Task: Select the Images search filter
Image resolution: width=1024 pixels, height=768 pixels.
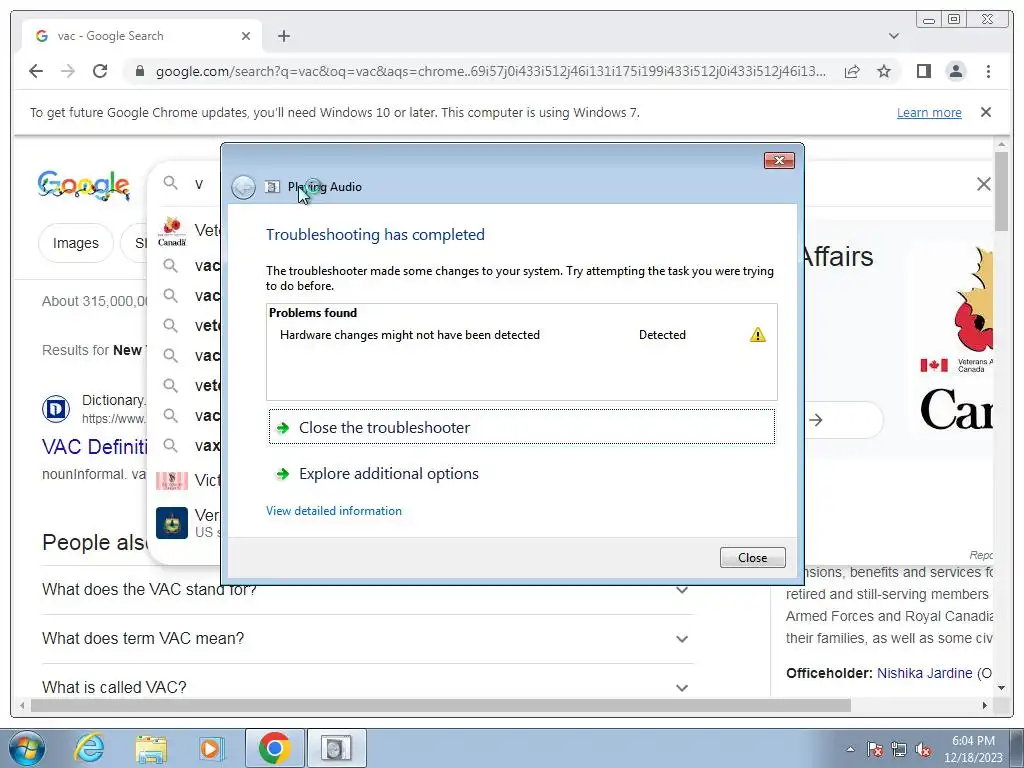Action: [76, 243]
